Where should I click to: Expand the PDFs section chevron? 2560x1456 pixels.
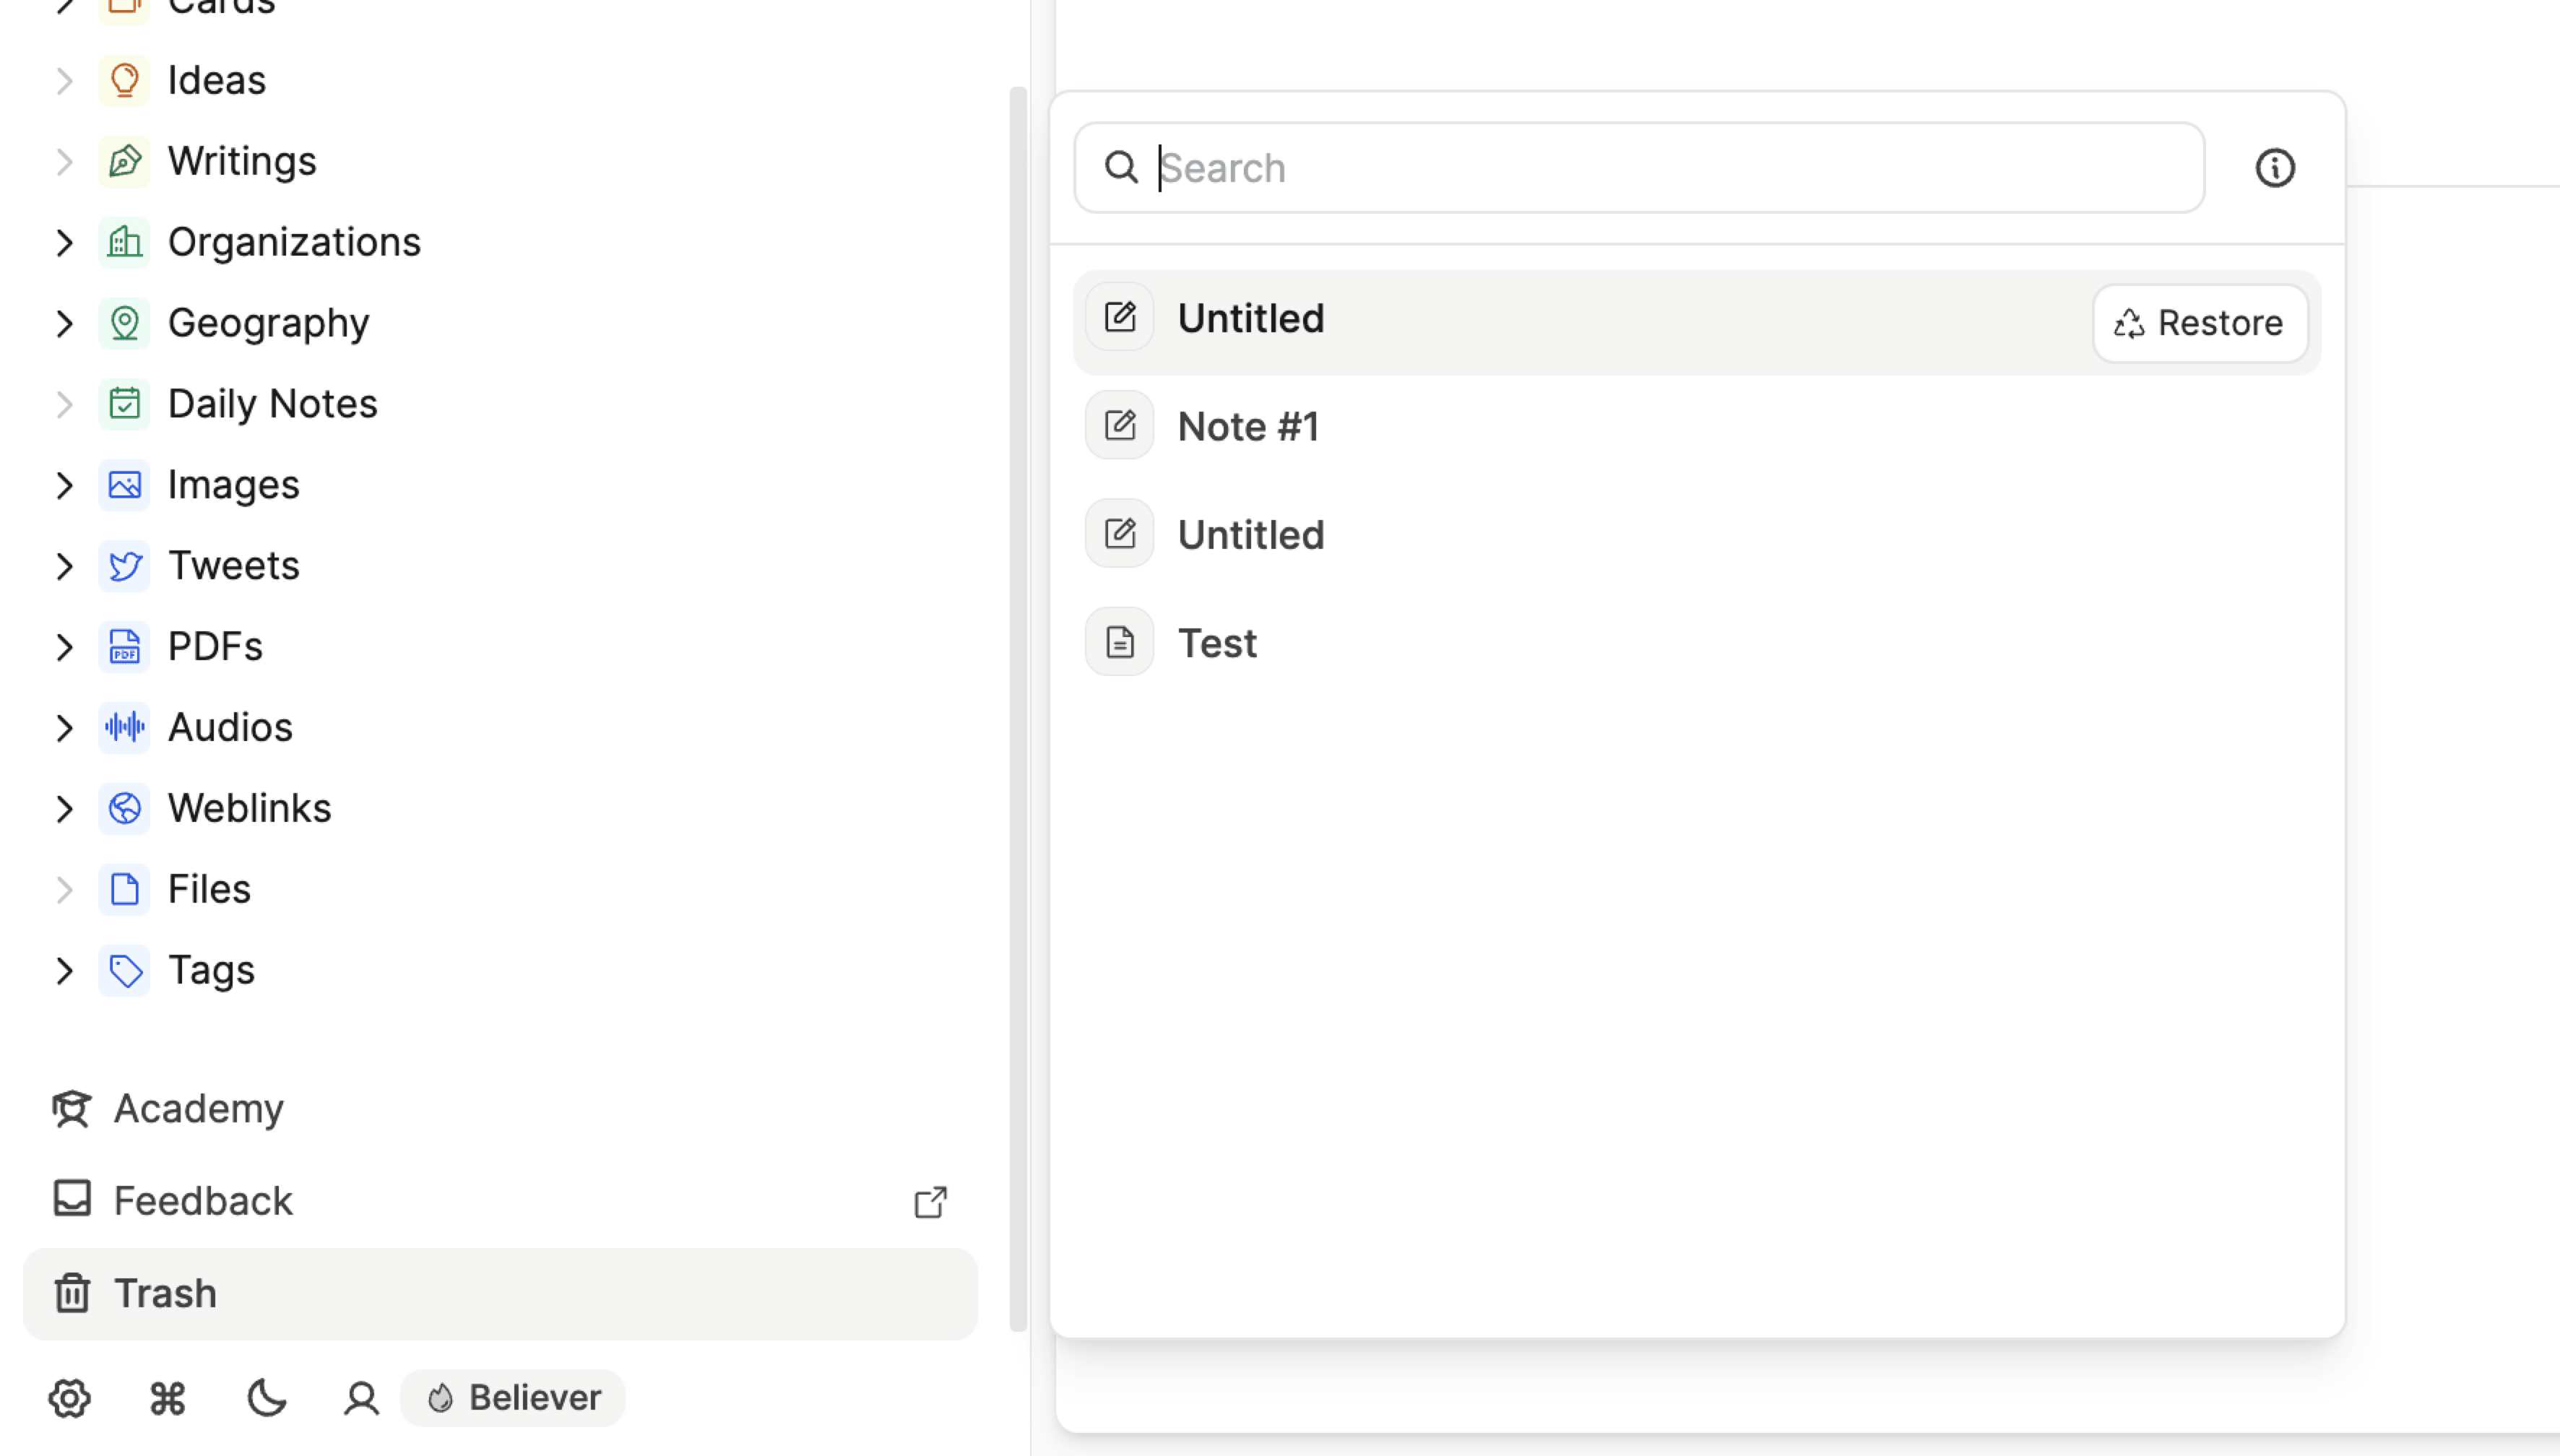64,647
